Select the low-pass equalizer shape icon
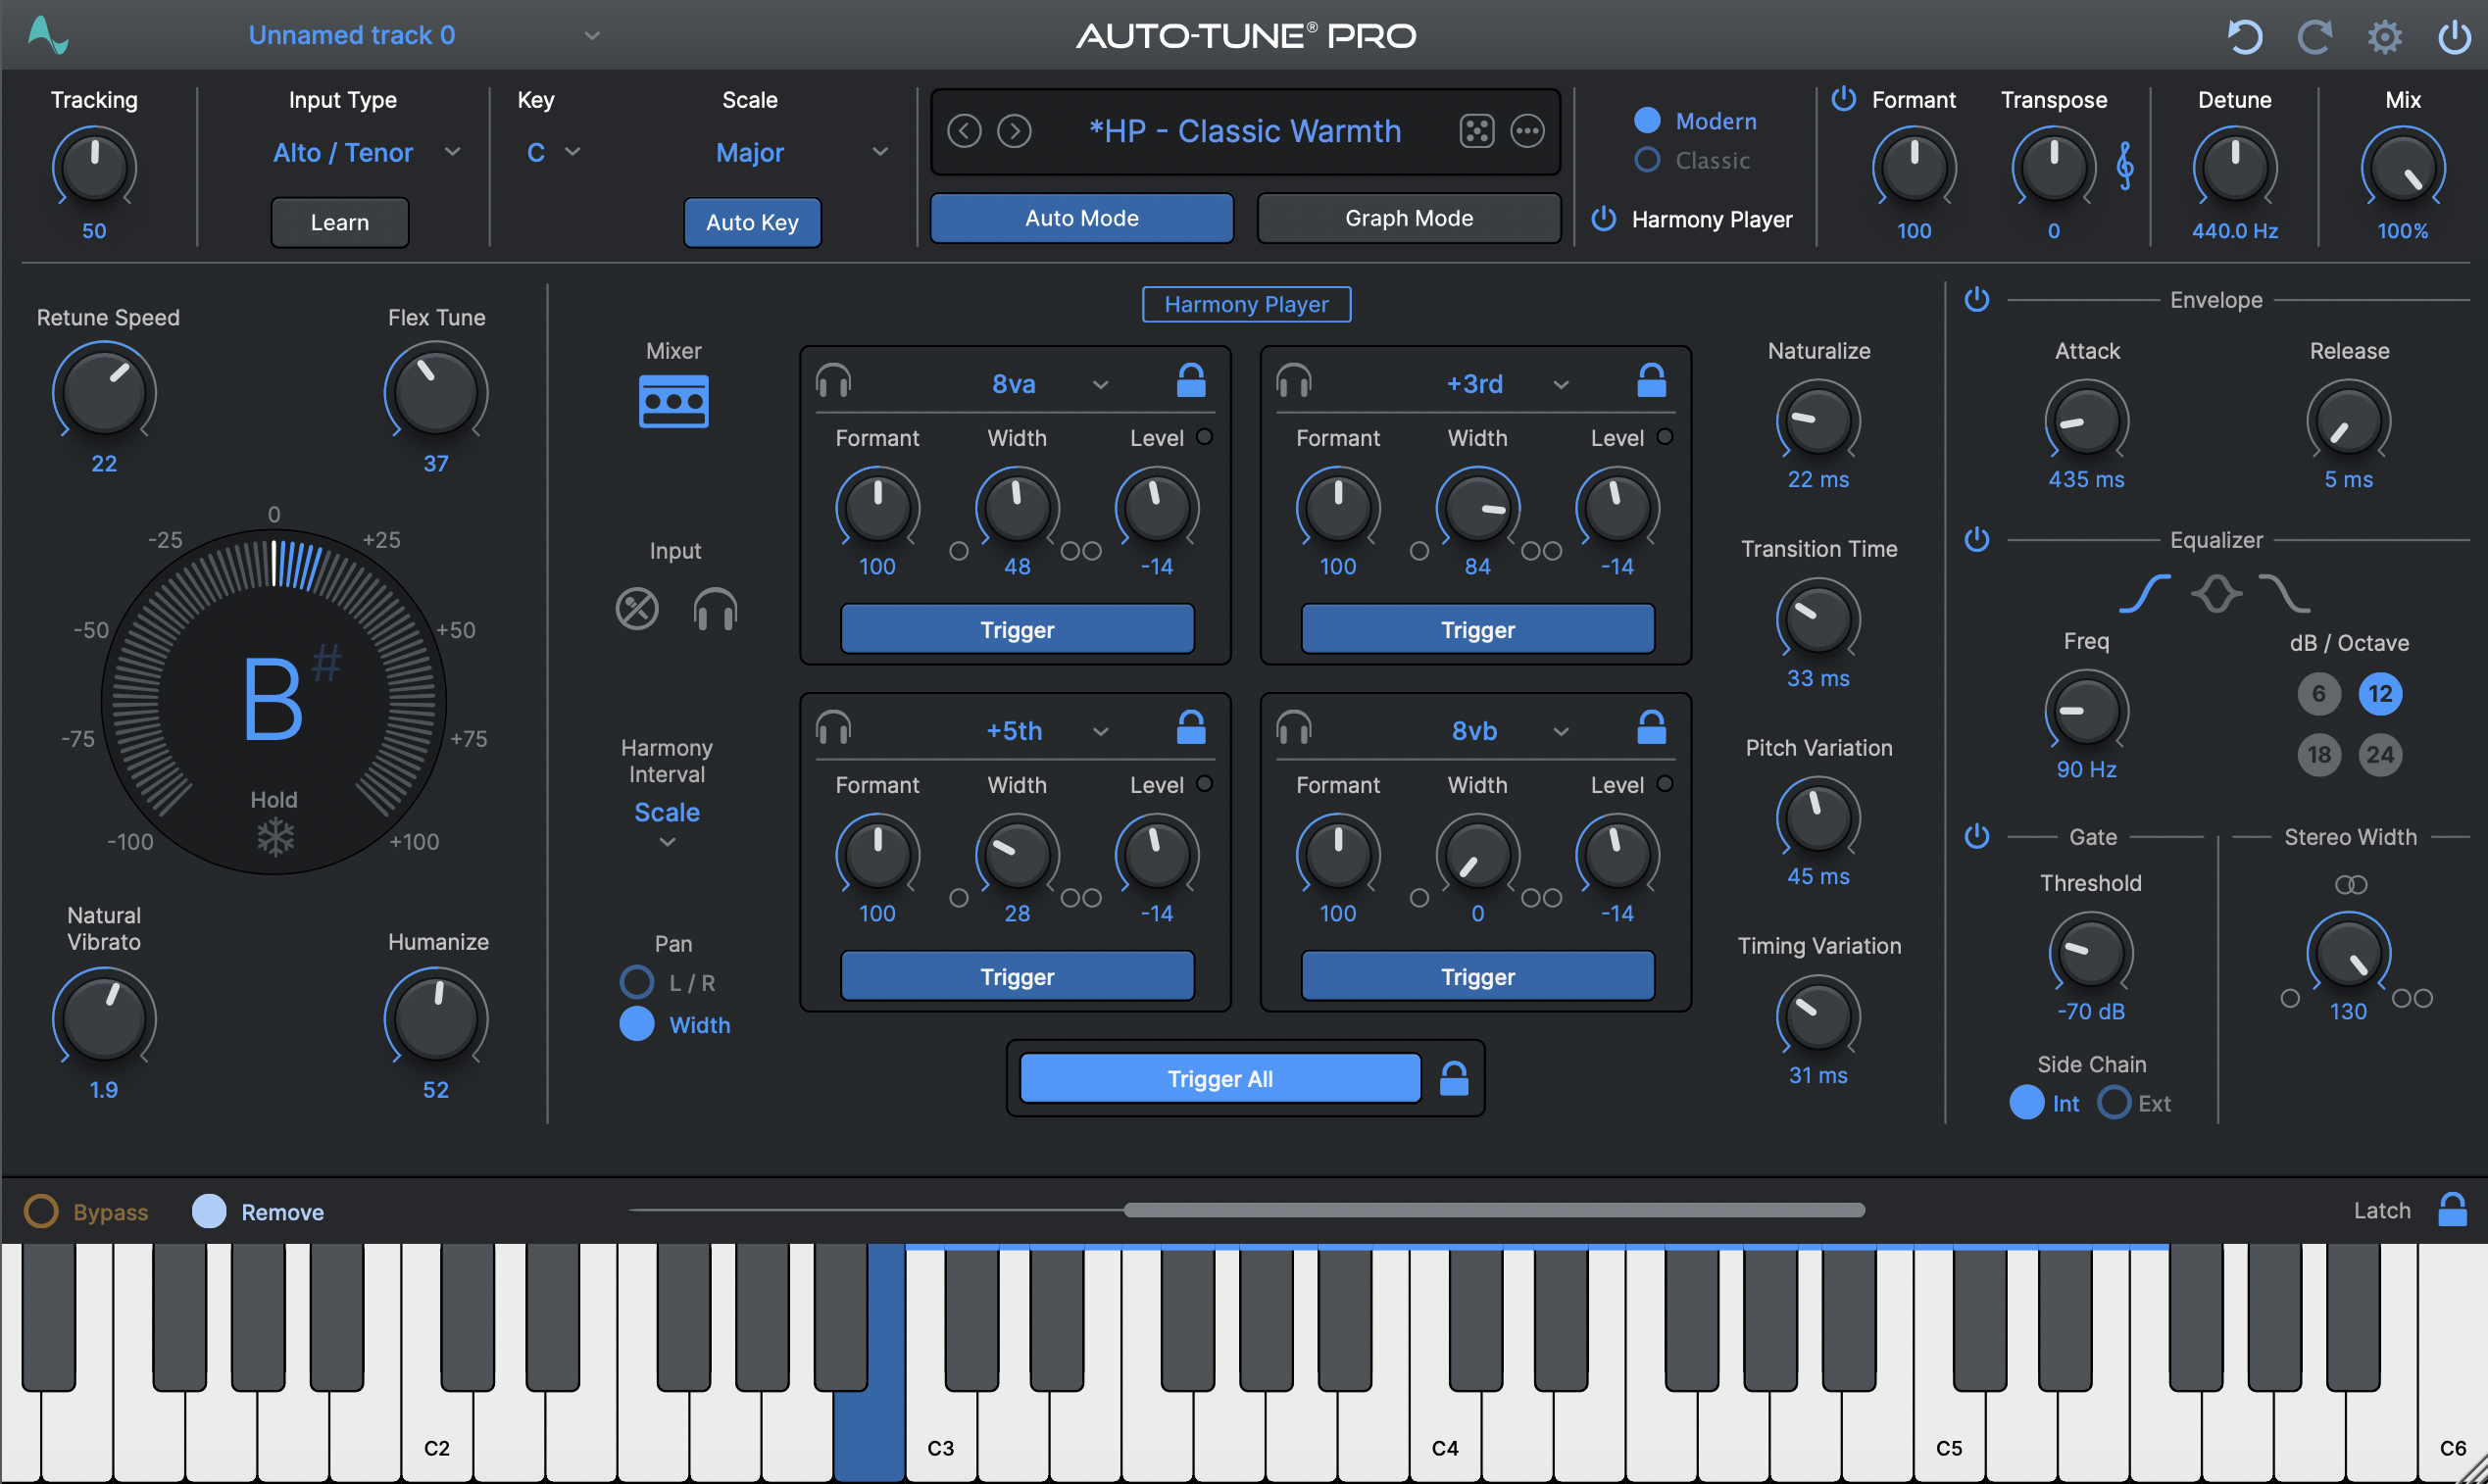Viewport: 2488px width, 1484px height. point(2283,594)
